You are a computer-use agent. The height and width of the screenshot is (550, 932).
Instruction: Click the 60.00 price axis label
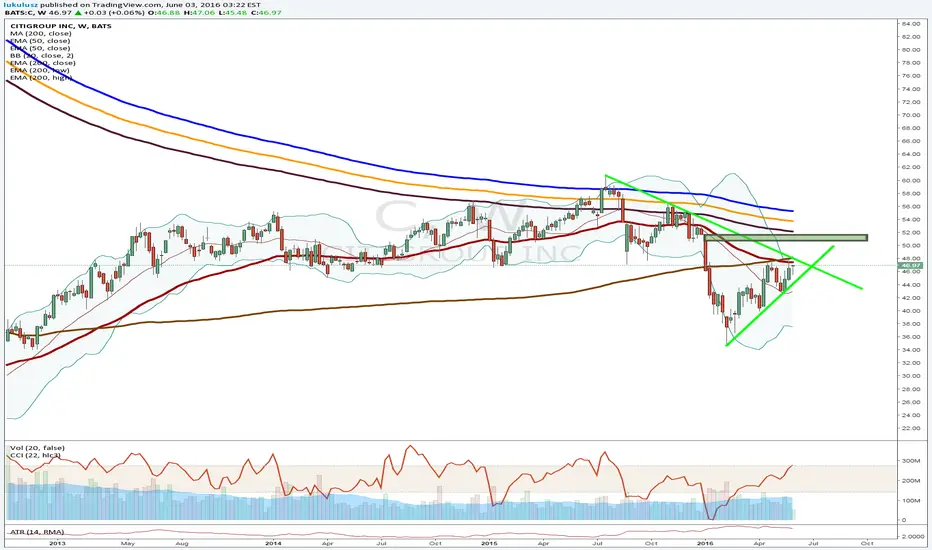pyautogui.click(x=911, y=181)
